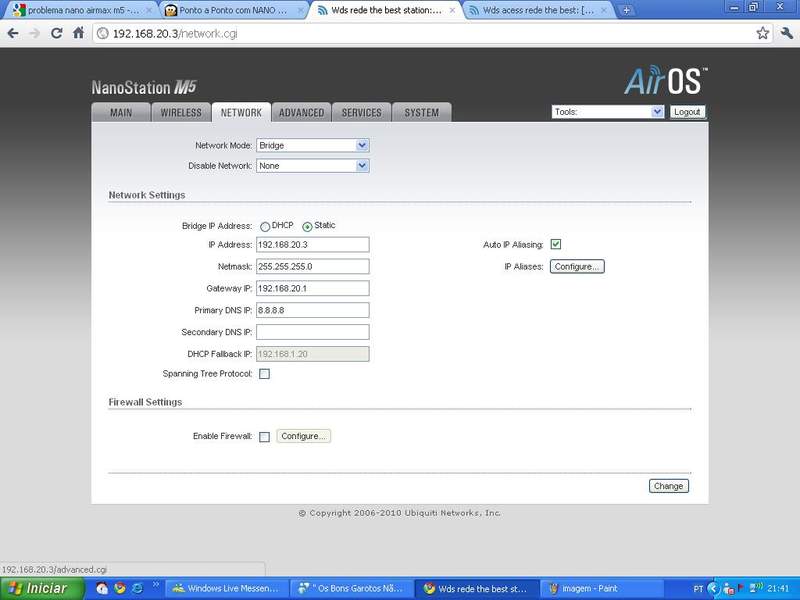Open the SYSTEM tab
Image resolution: width=800 pixels, height=600 pixels.
pos(422,112)
